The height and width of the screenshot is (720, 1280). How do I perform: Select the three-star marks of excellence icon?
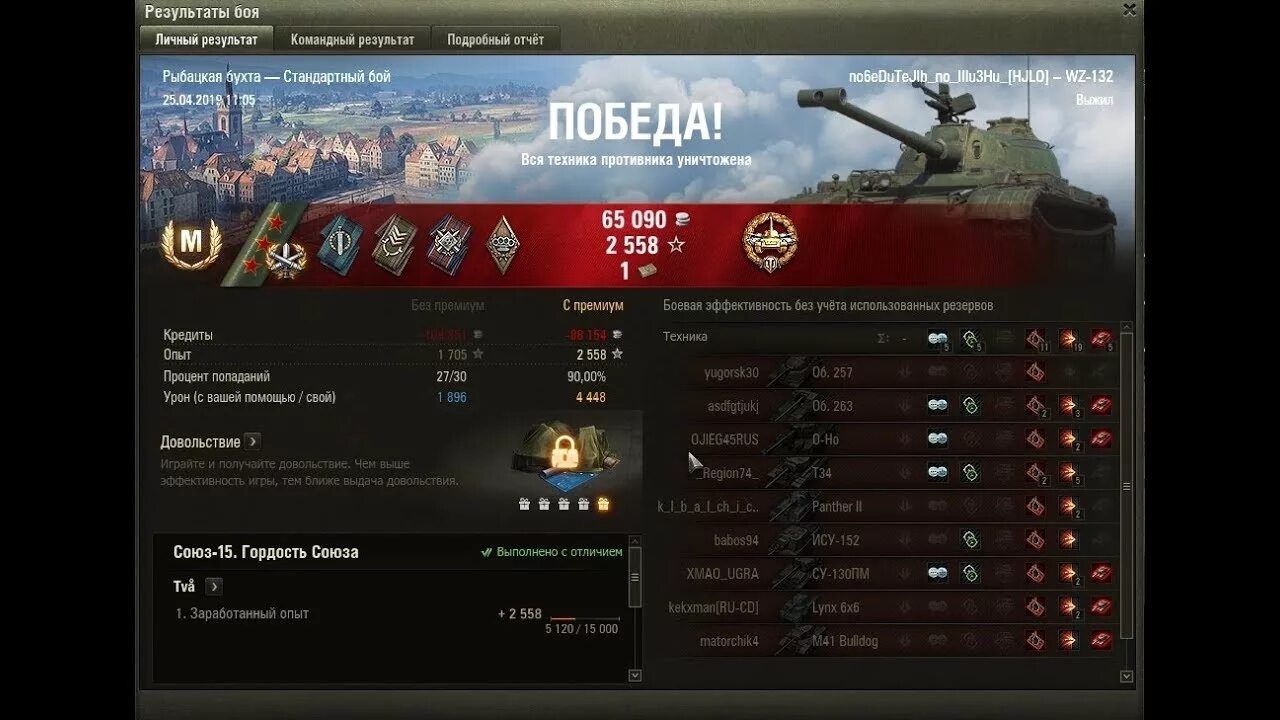[x=267, y=245]
